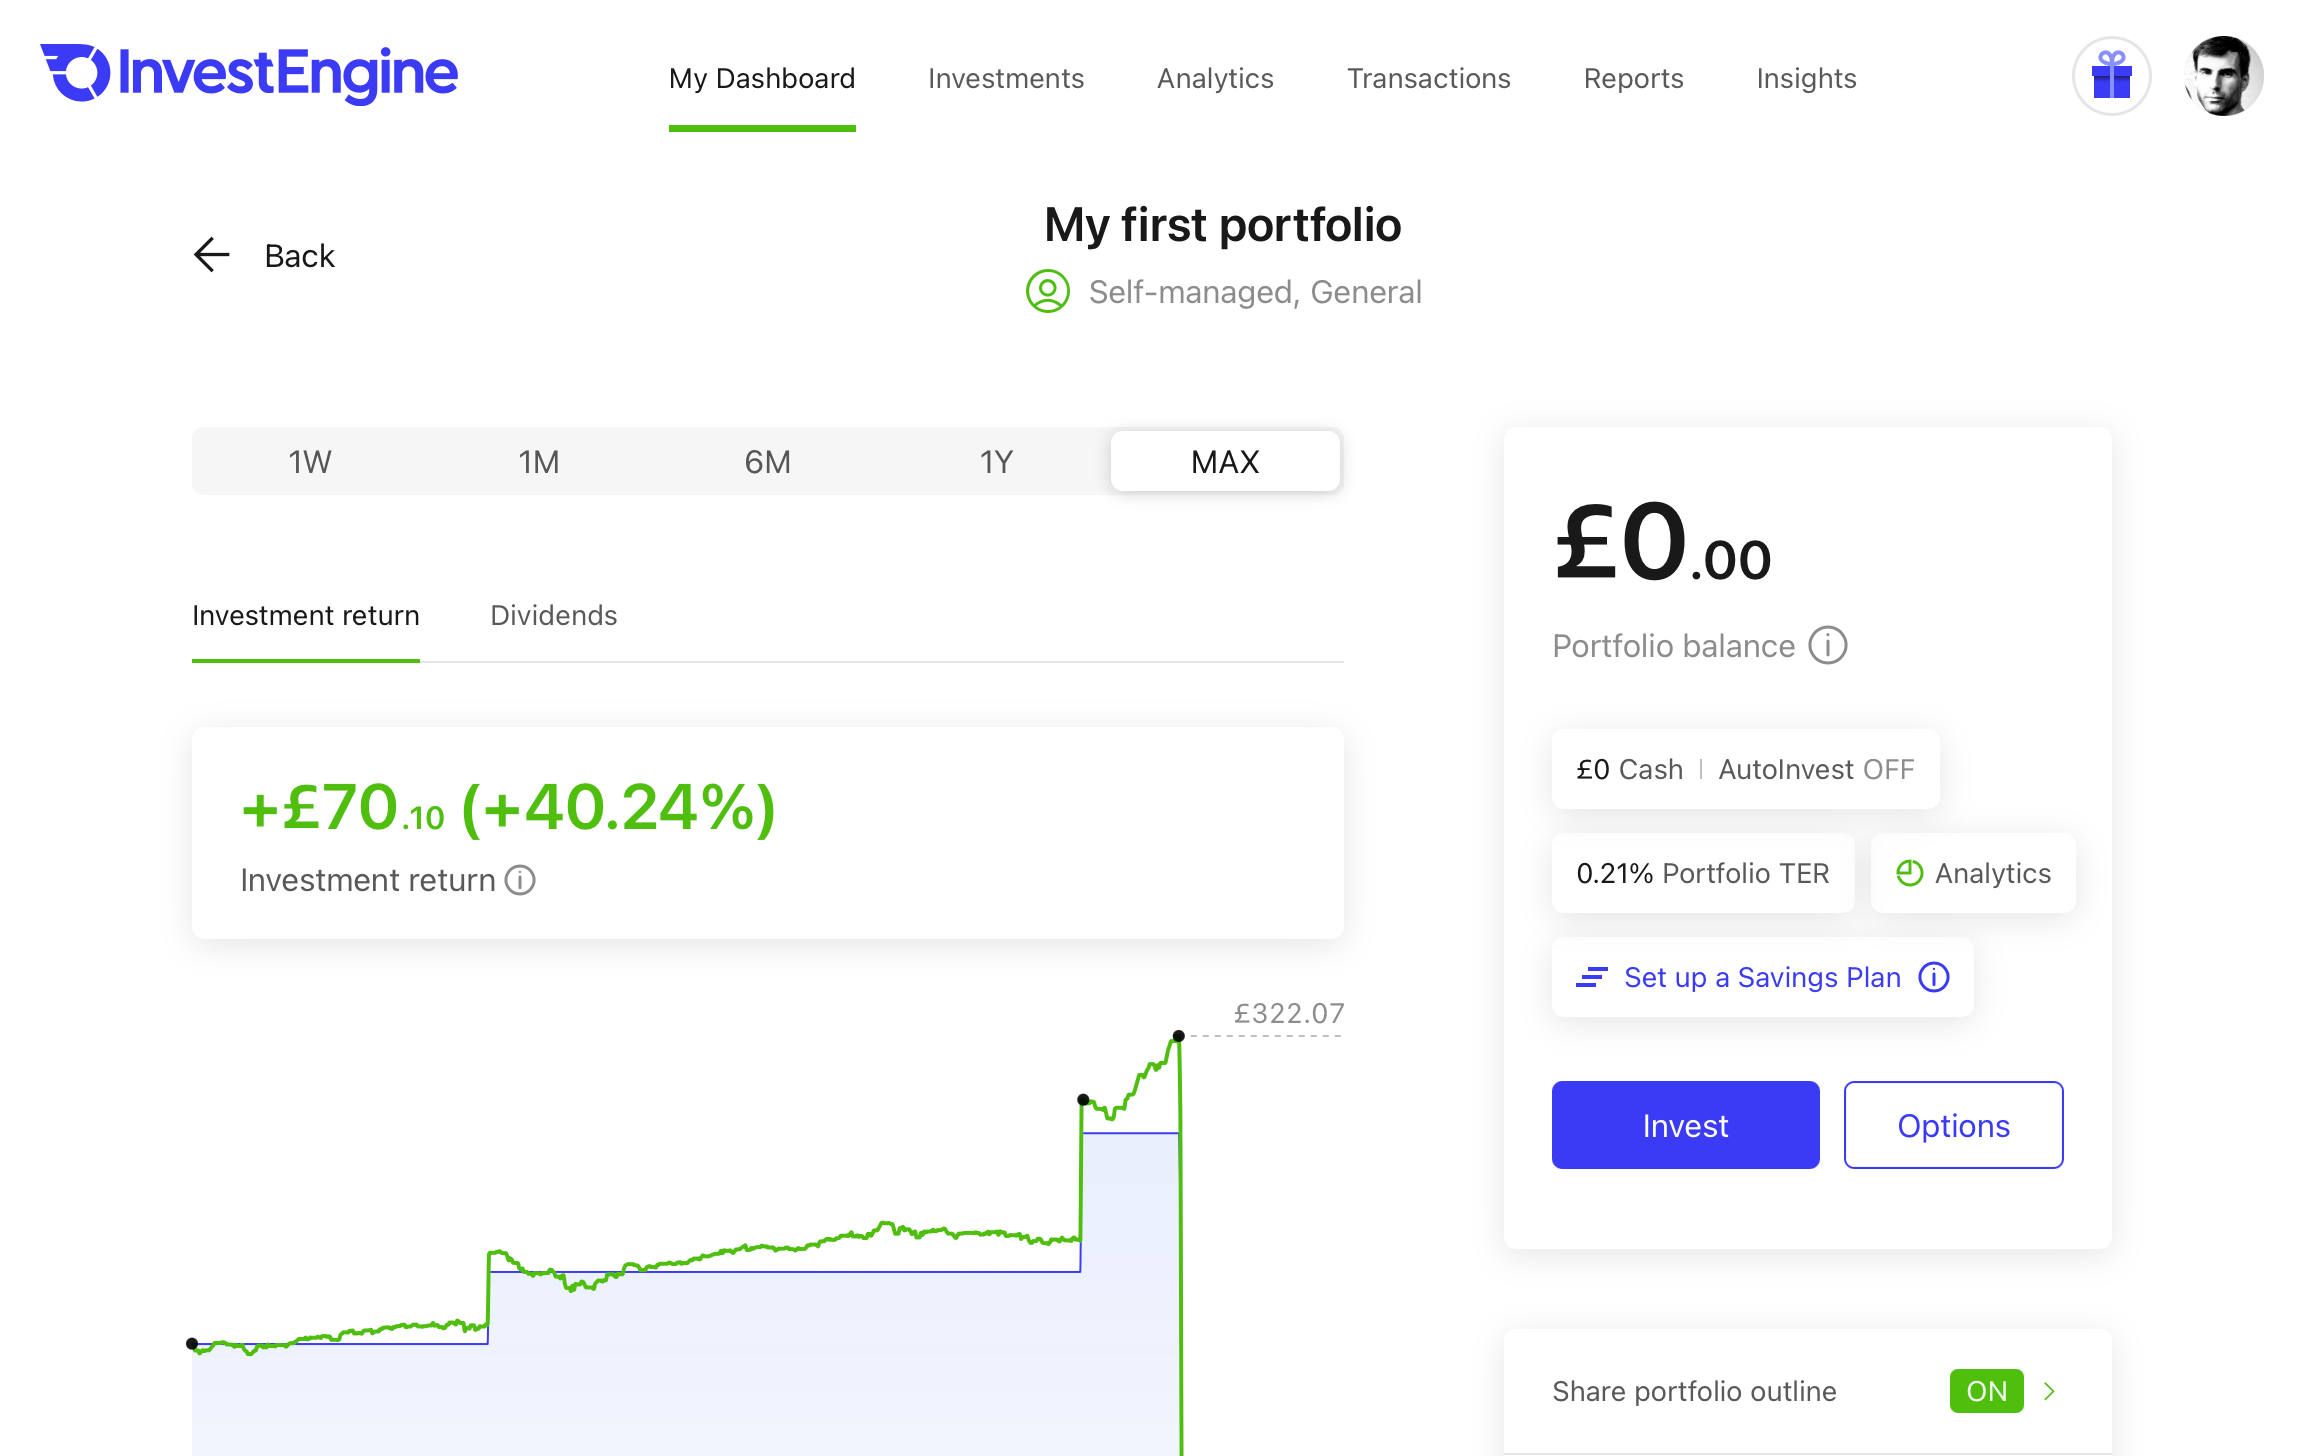Select the 6M time range

[768, 461]
